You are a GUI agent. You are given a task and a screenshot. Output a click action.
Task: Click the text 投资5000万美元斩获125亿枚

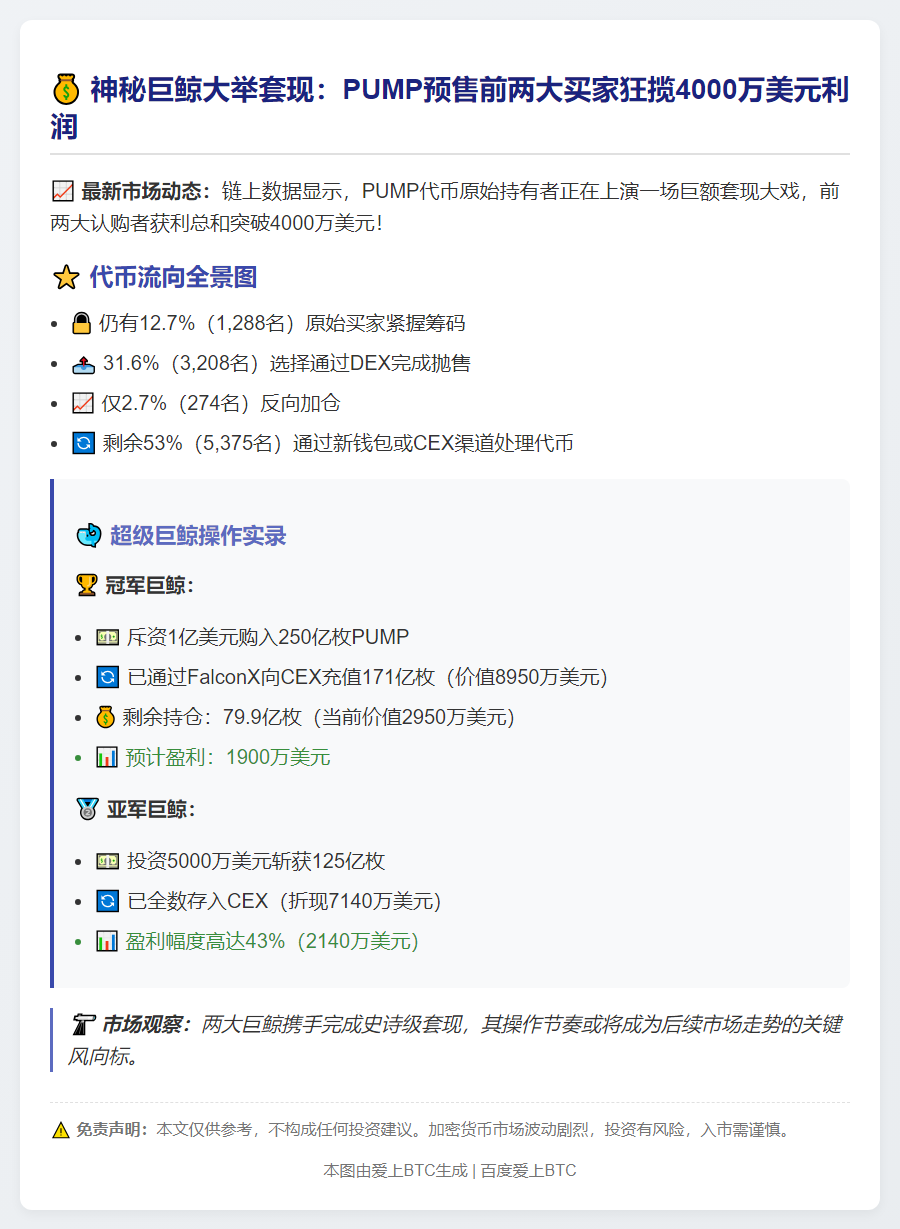[256, 861]
